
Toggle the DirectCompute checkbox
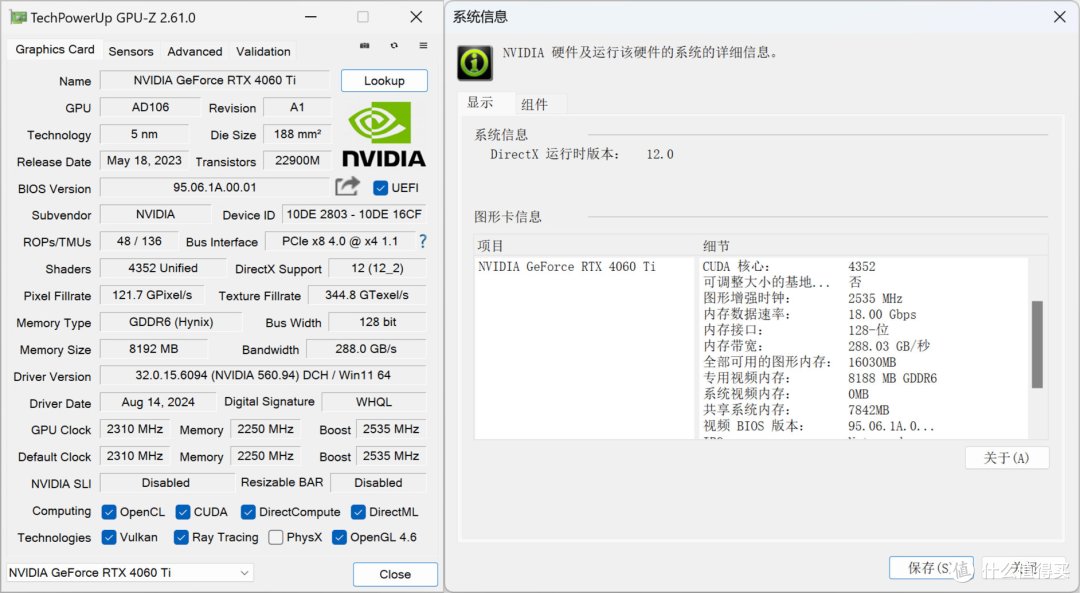[248, 512]
